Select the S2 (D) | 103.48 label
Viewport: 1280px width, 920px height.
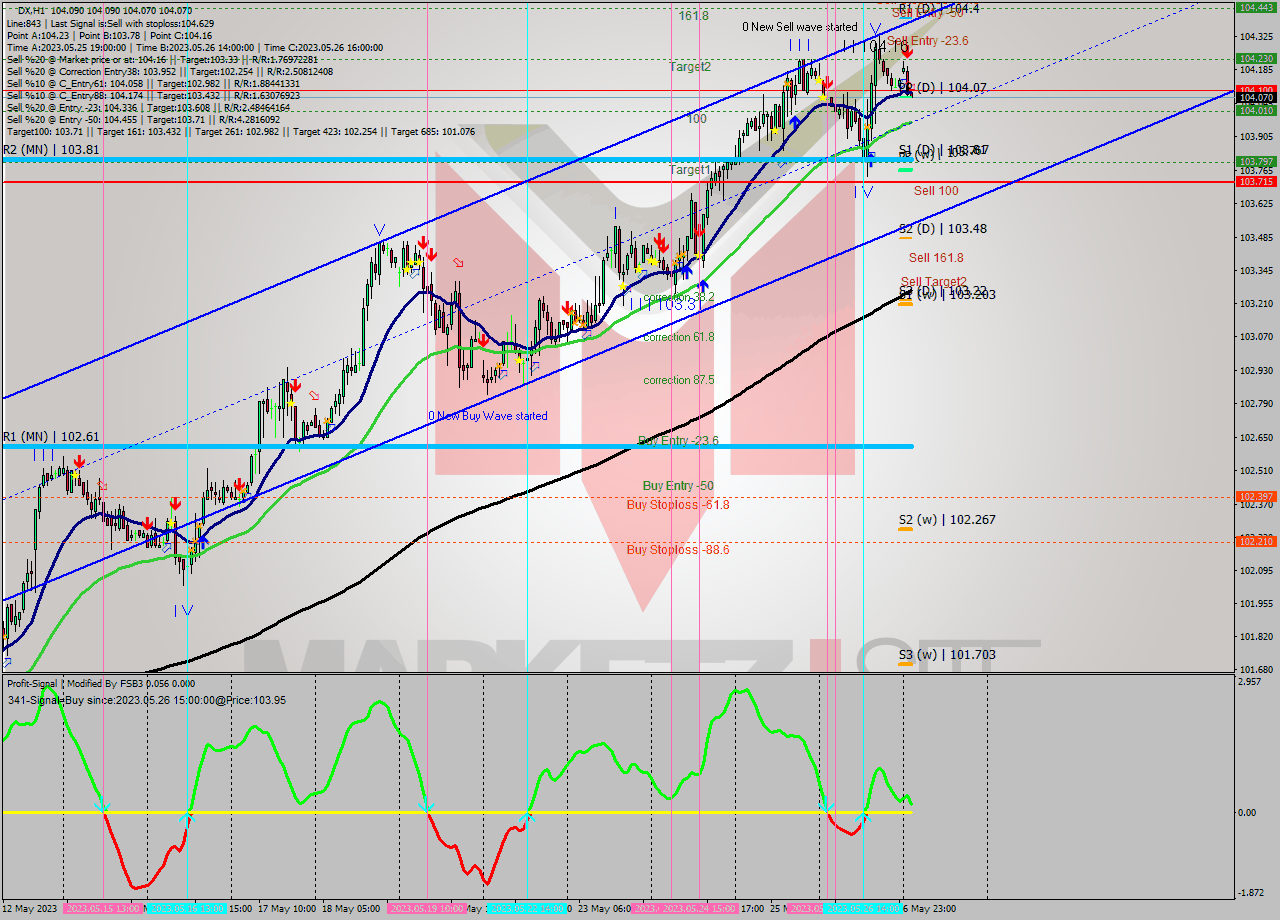point(942,229)
